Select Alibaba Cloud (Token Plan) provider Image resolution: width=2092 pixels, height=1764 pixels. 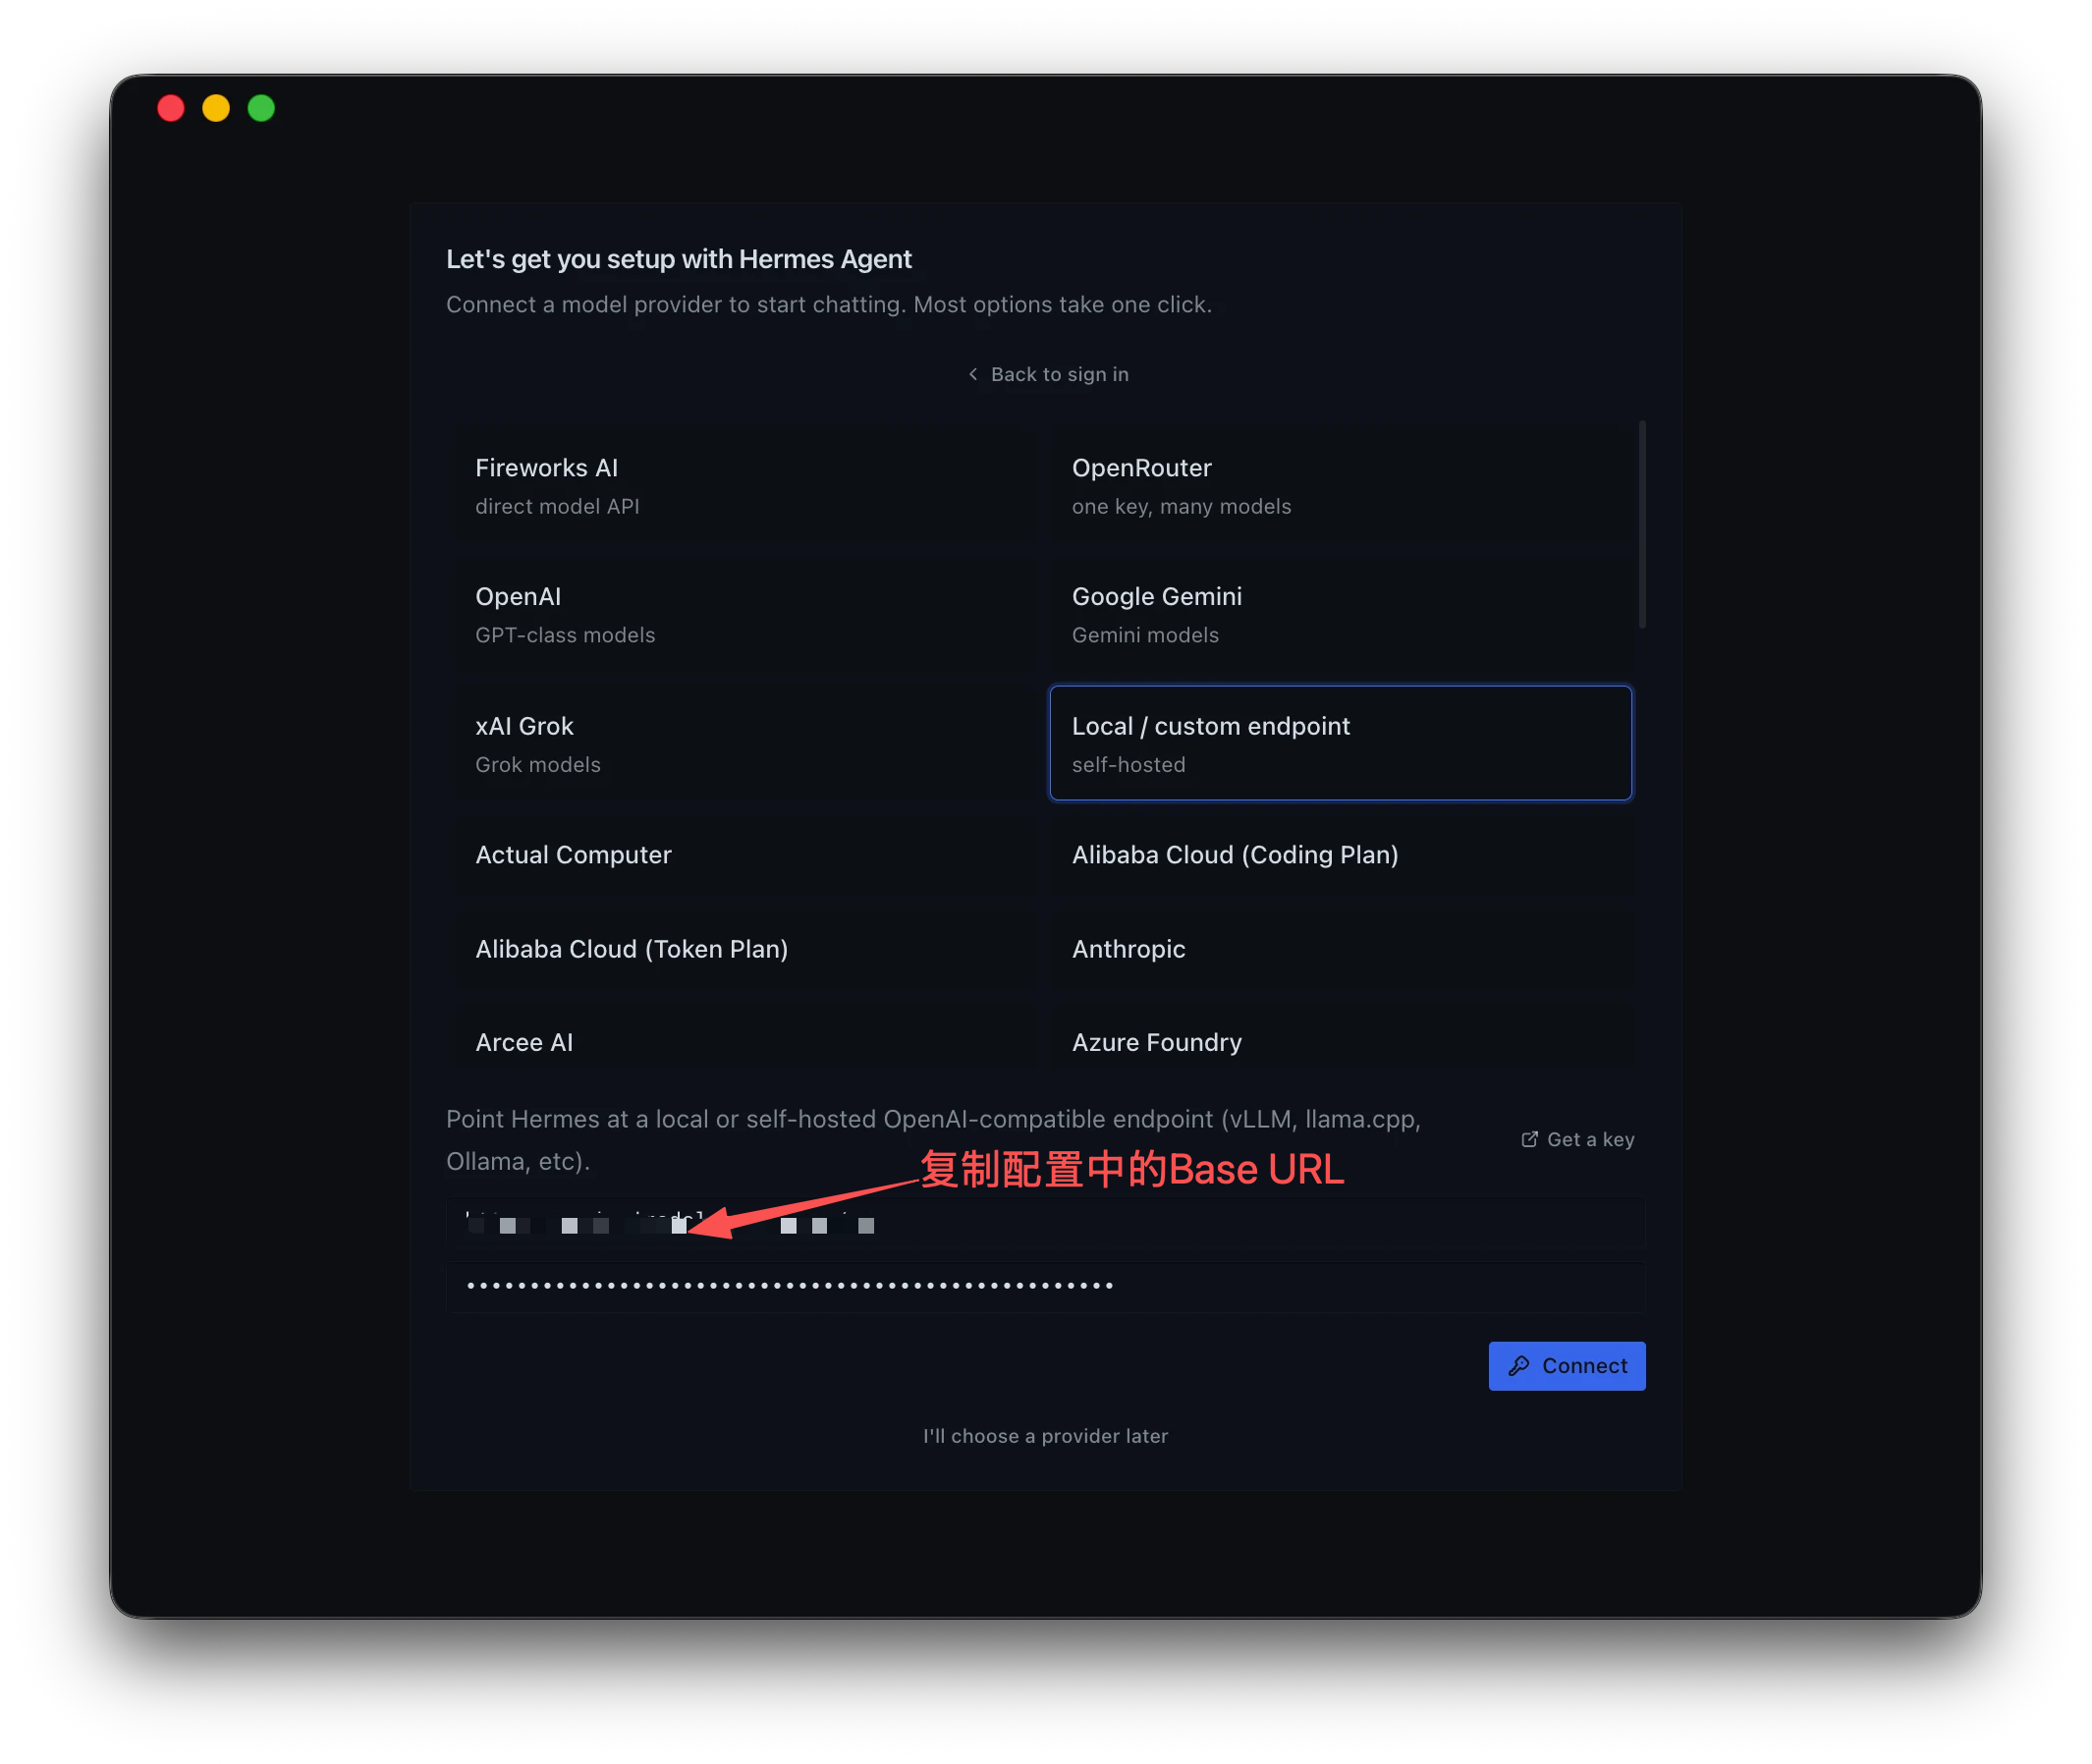[x=746, y=950]
